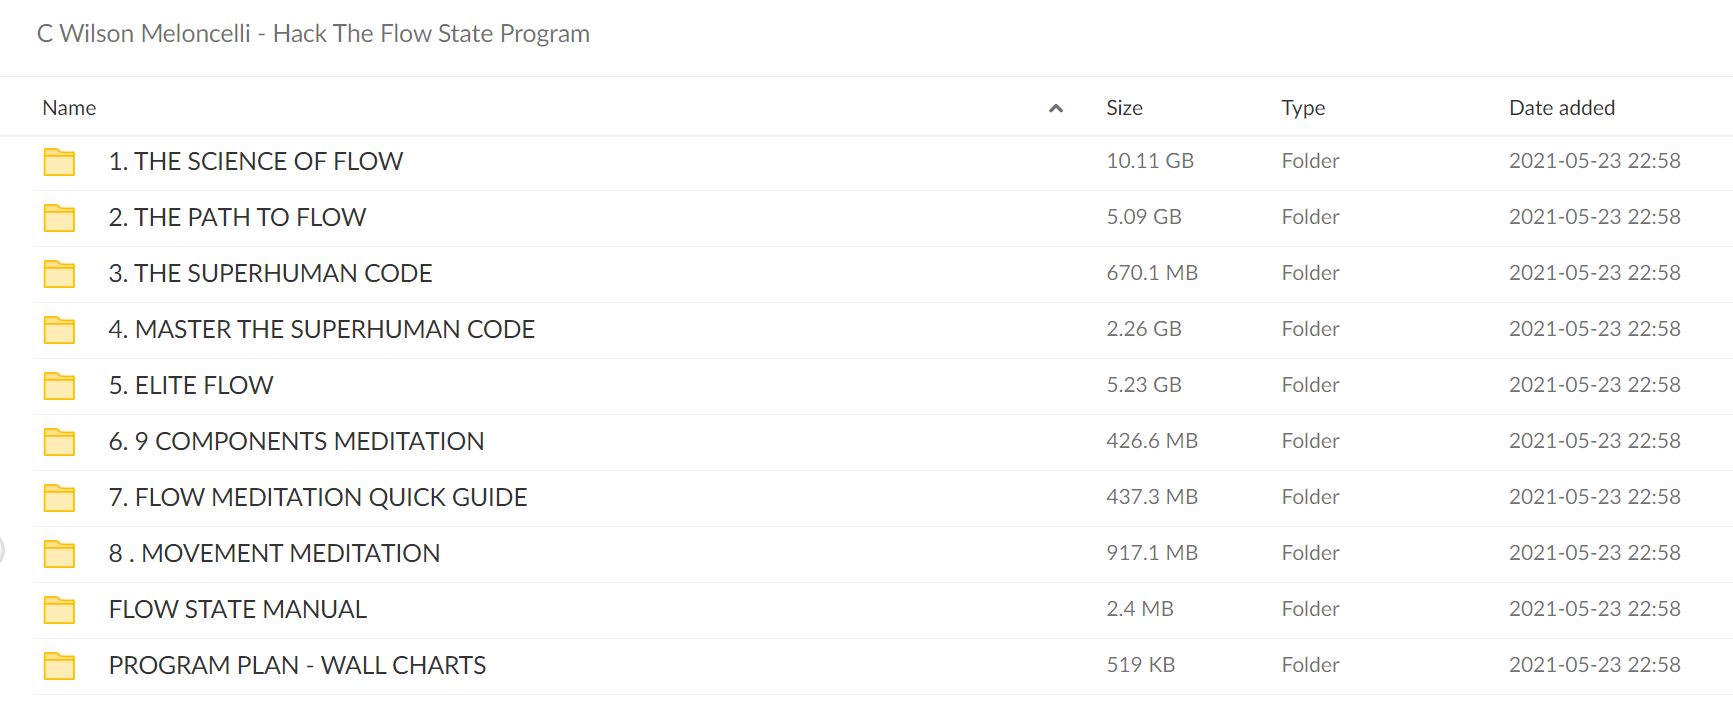
Task: Click folder icon for PROGRAM PLAN - WALL CHARTS
Action: (59, 666)
